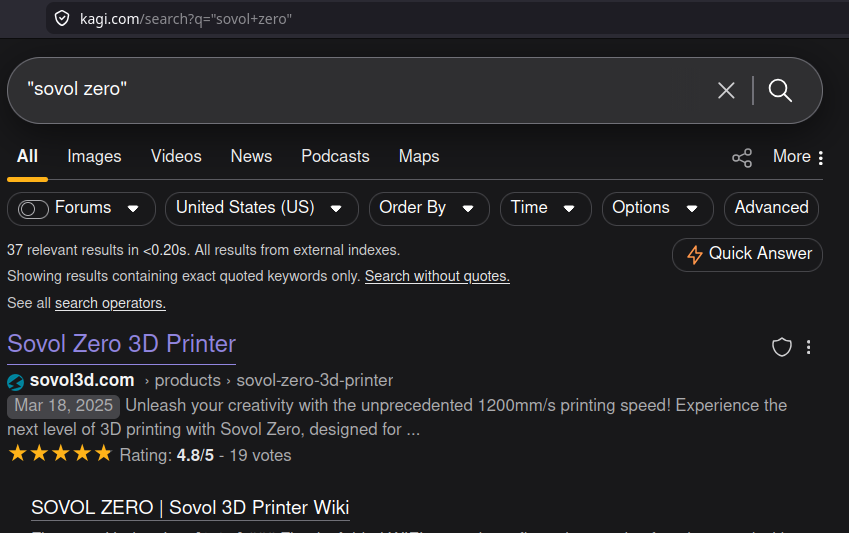Screen dimensions: 849x533
Task: Open share results icon
Action: 742,158
